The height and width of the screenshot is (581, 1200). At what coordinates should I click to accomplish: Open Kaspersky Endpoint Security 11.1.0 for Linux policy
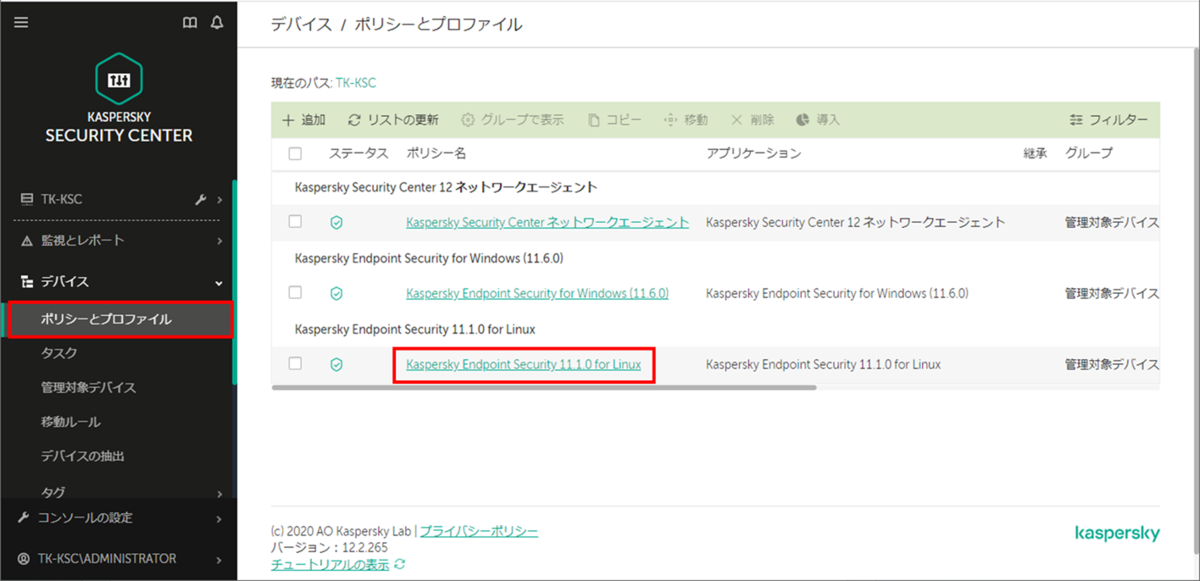point(523,364)
